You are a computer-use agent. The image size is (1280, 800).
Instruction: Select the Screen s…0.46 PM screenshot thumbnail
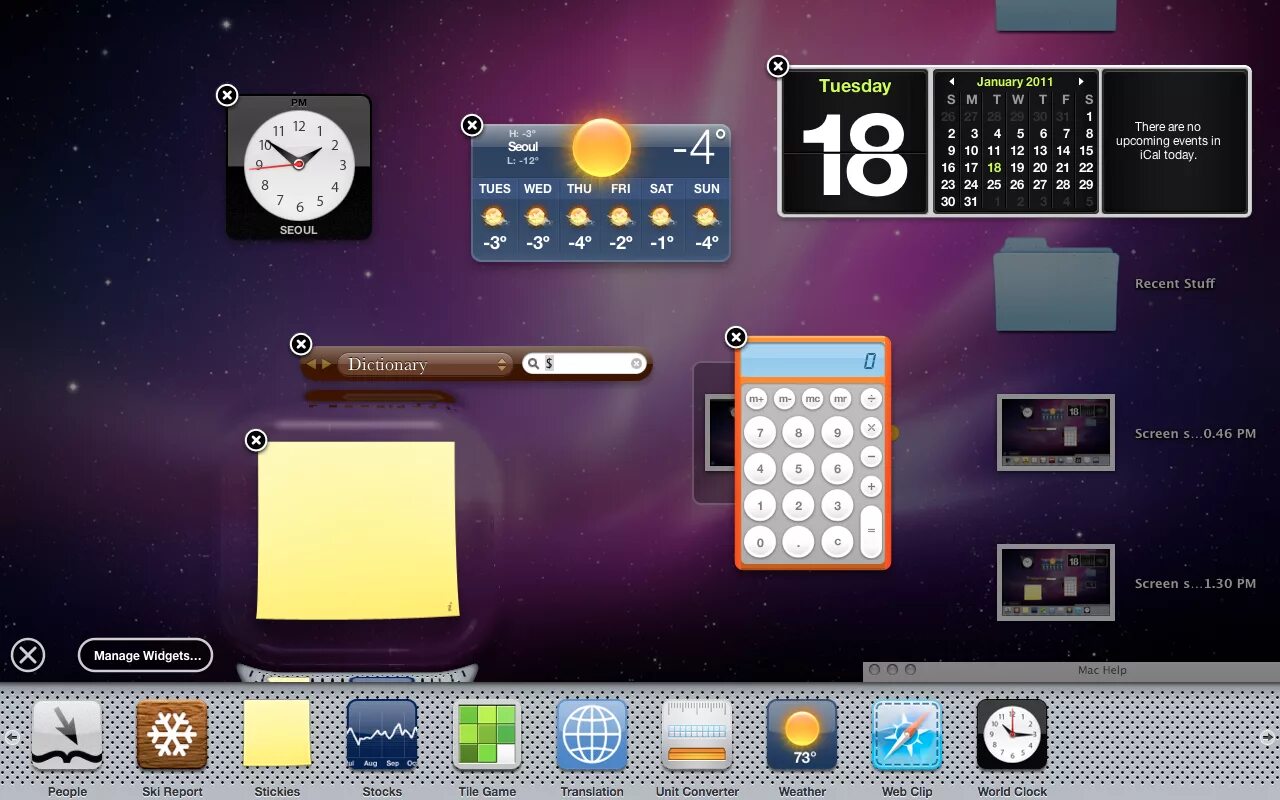[1056, 432]
